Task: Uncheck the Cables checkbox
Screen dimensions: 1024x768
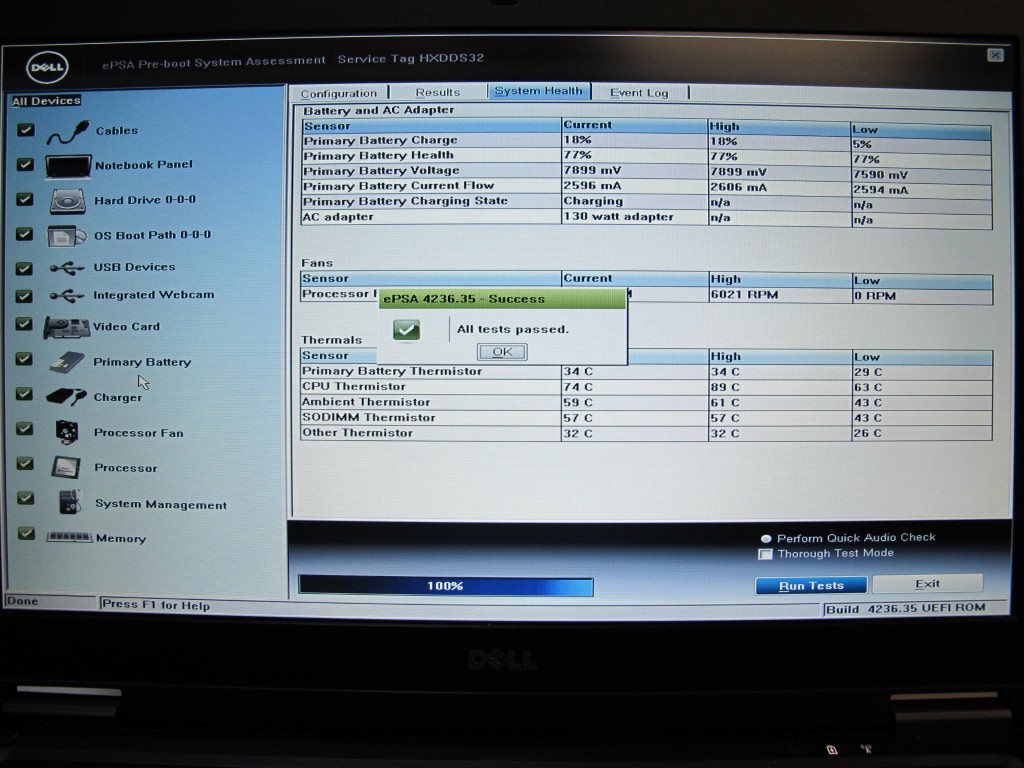Action: click(x=25, y=130)
